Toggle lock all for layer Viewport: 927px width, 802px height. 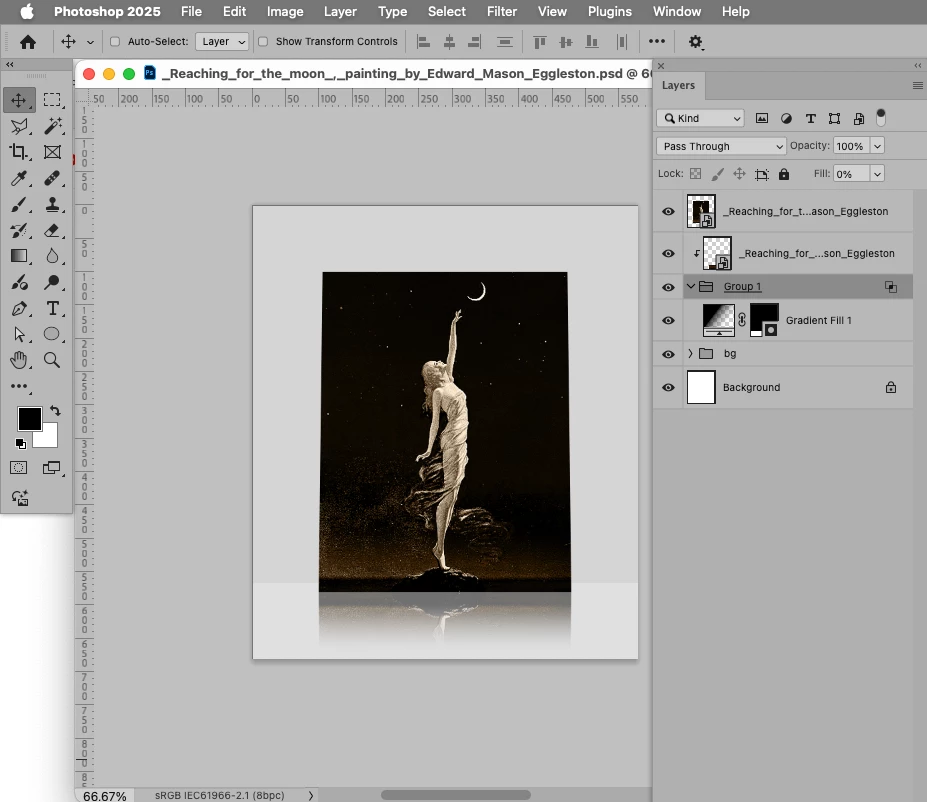click(784, 174)
